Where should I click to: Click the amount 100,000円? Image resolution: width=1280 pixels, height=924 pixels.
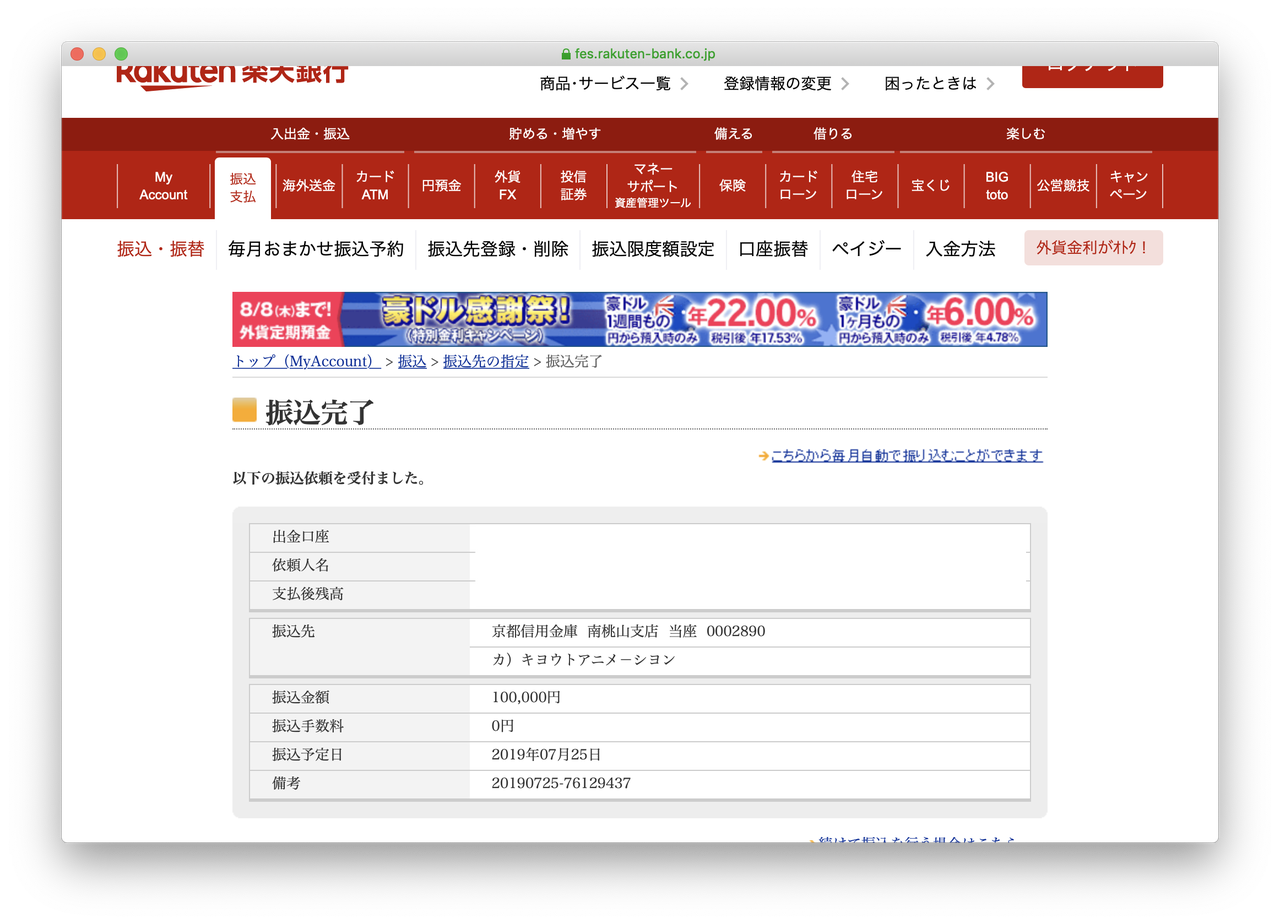(x=526, y=698)
